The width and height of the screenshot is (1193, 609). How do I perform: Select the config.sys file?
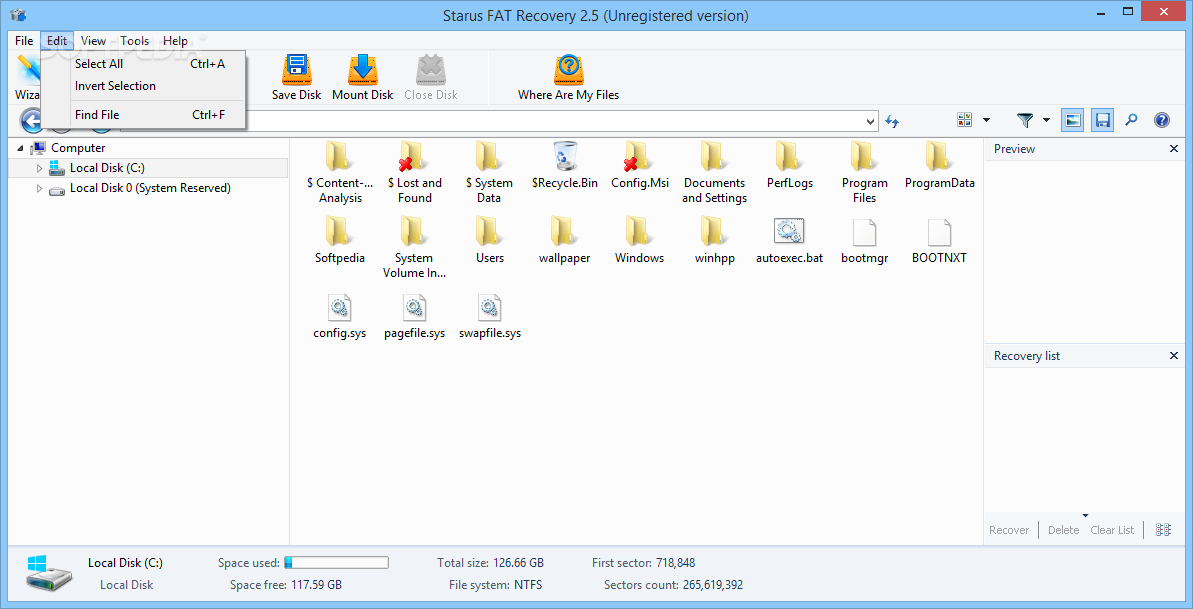[x=340, y=315]
